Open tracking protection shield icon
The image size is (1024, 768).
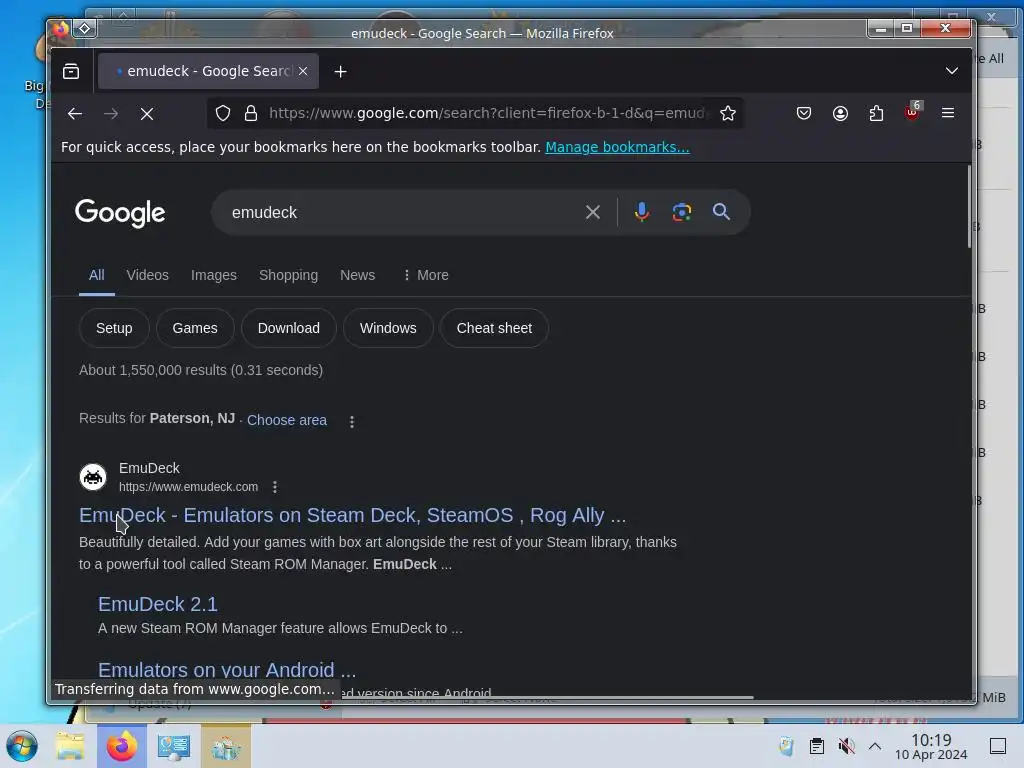[223, 113]
